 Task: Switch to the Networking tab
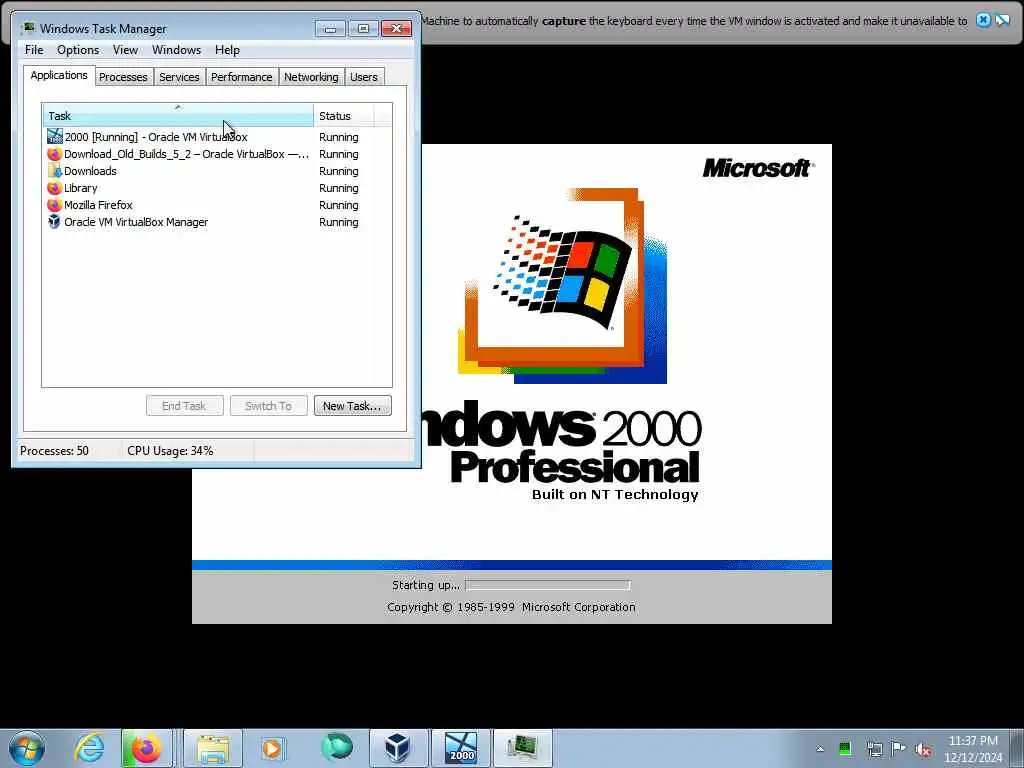tap(311, 77)
